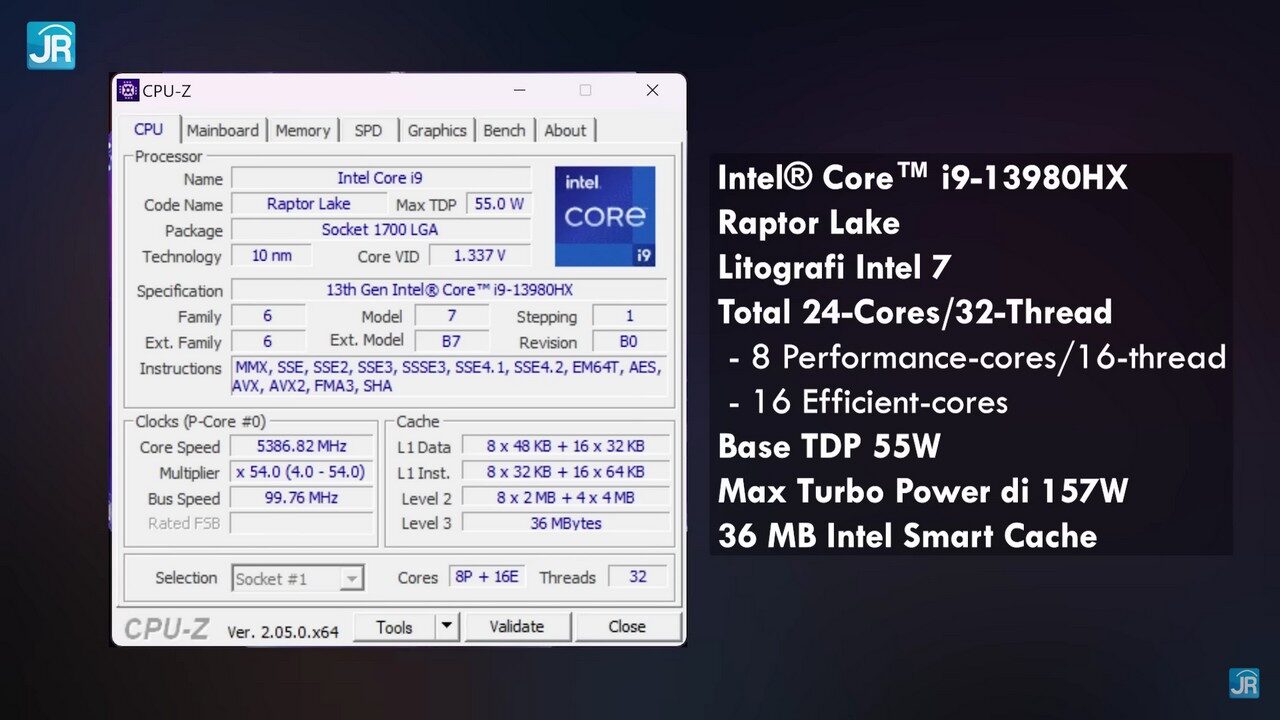
Task: Click the CPU-Z application icon in the title bar
Action: point(128,90)
